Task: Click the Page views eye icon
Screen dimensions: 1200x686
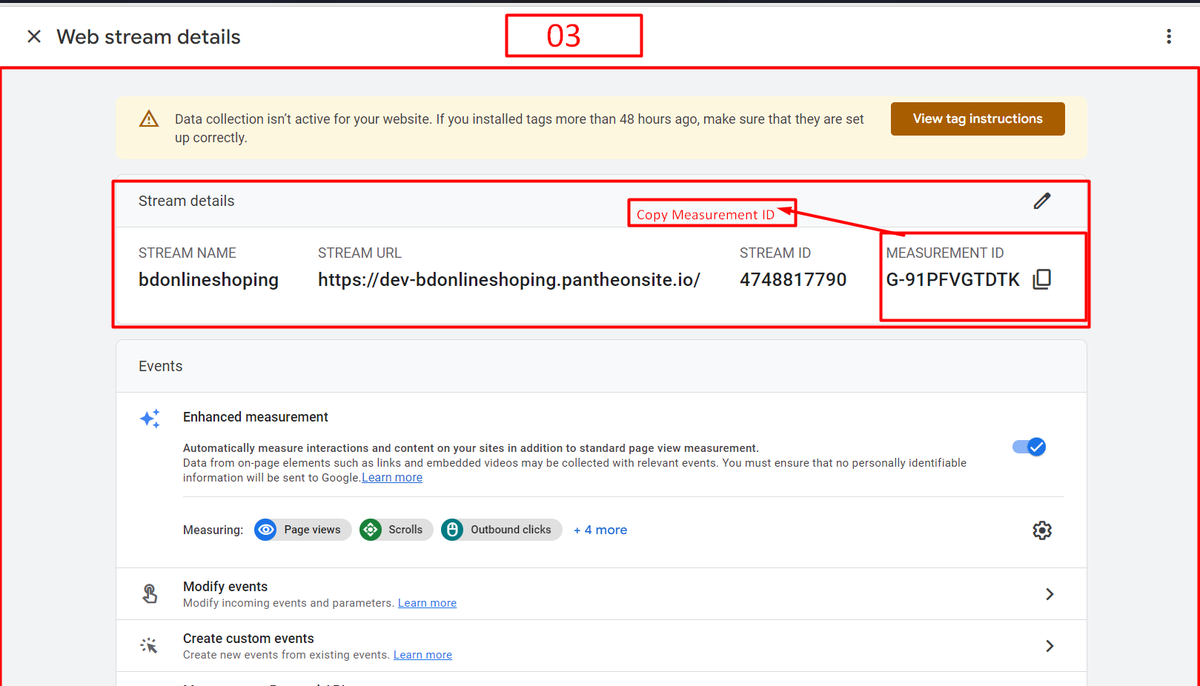Action: pos(265,530)
